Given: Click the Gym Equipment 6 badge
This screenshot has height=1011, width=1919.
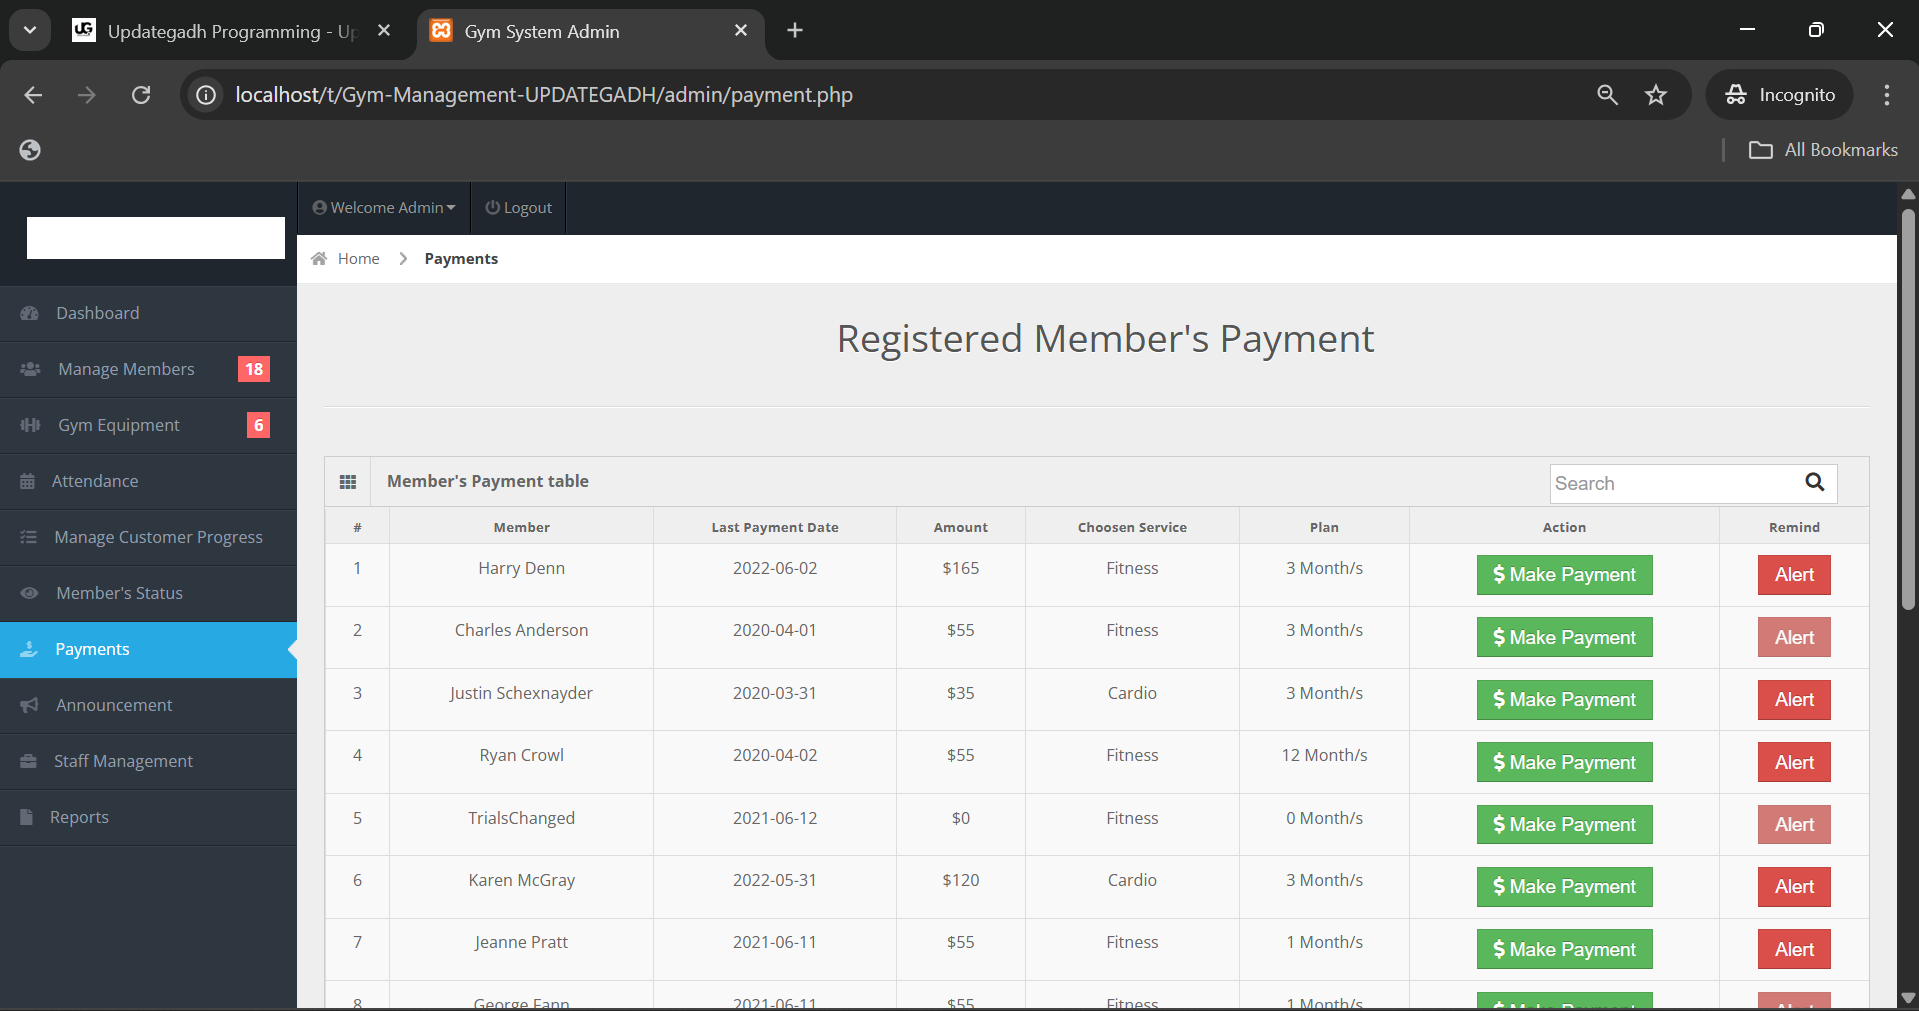Looking at the screenshot, I should pyautogui.click(x=258, y=425).
